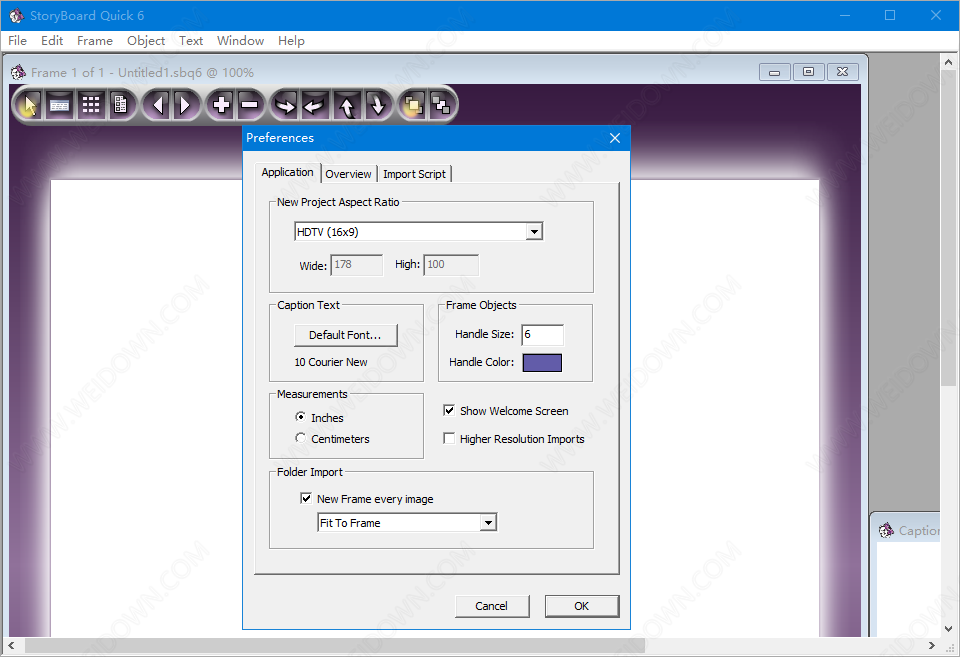Select the arrow pointer tool
Screen dimensions: 960x657
point(29,104)
